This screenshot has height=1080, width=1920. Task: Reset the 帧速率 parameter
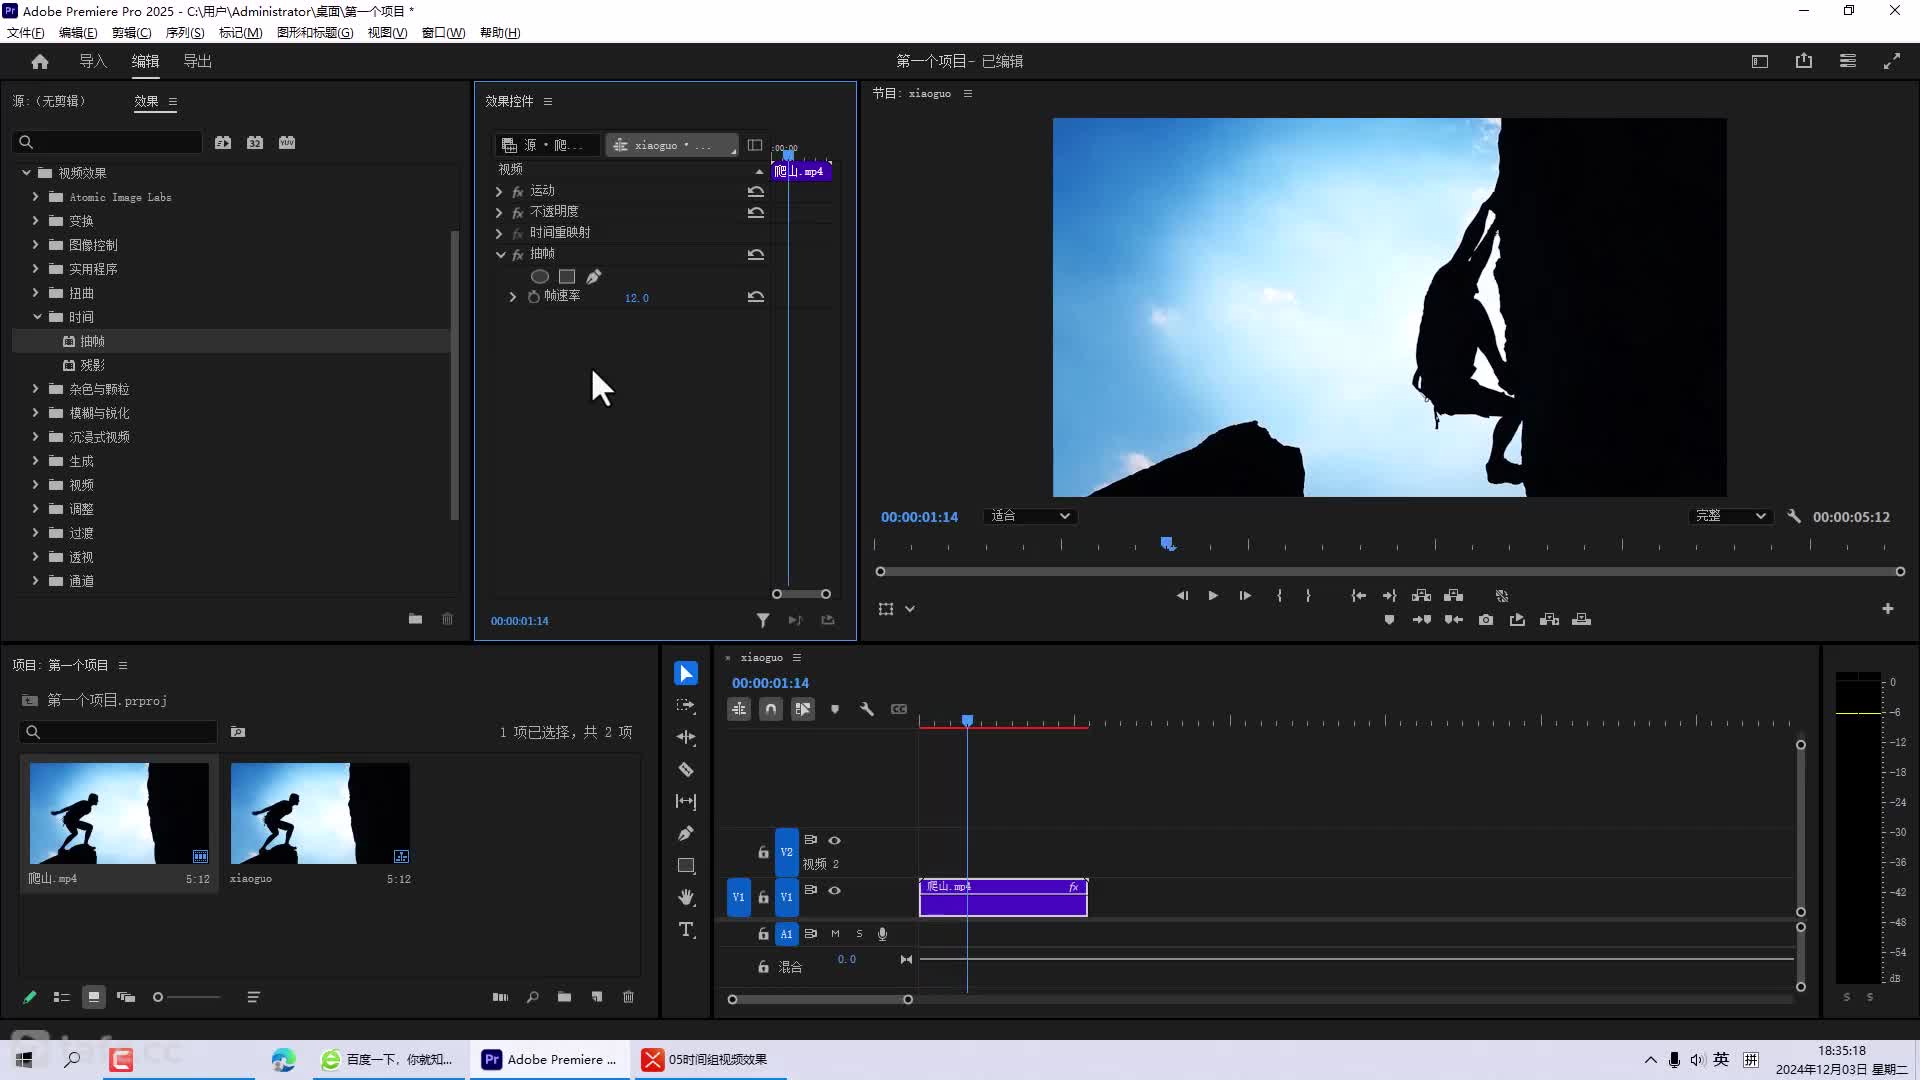tap(756, 297)
